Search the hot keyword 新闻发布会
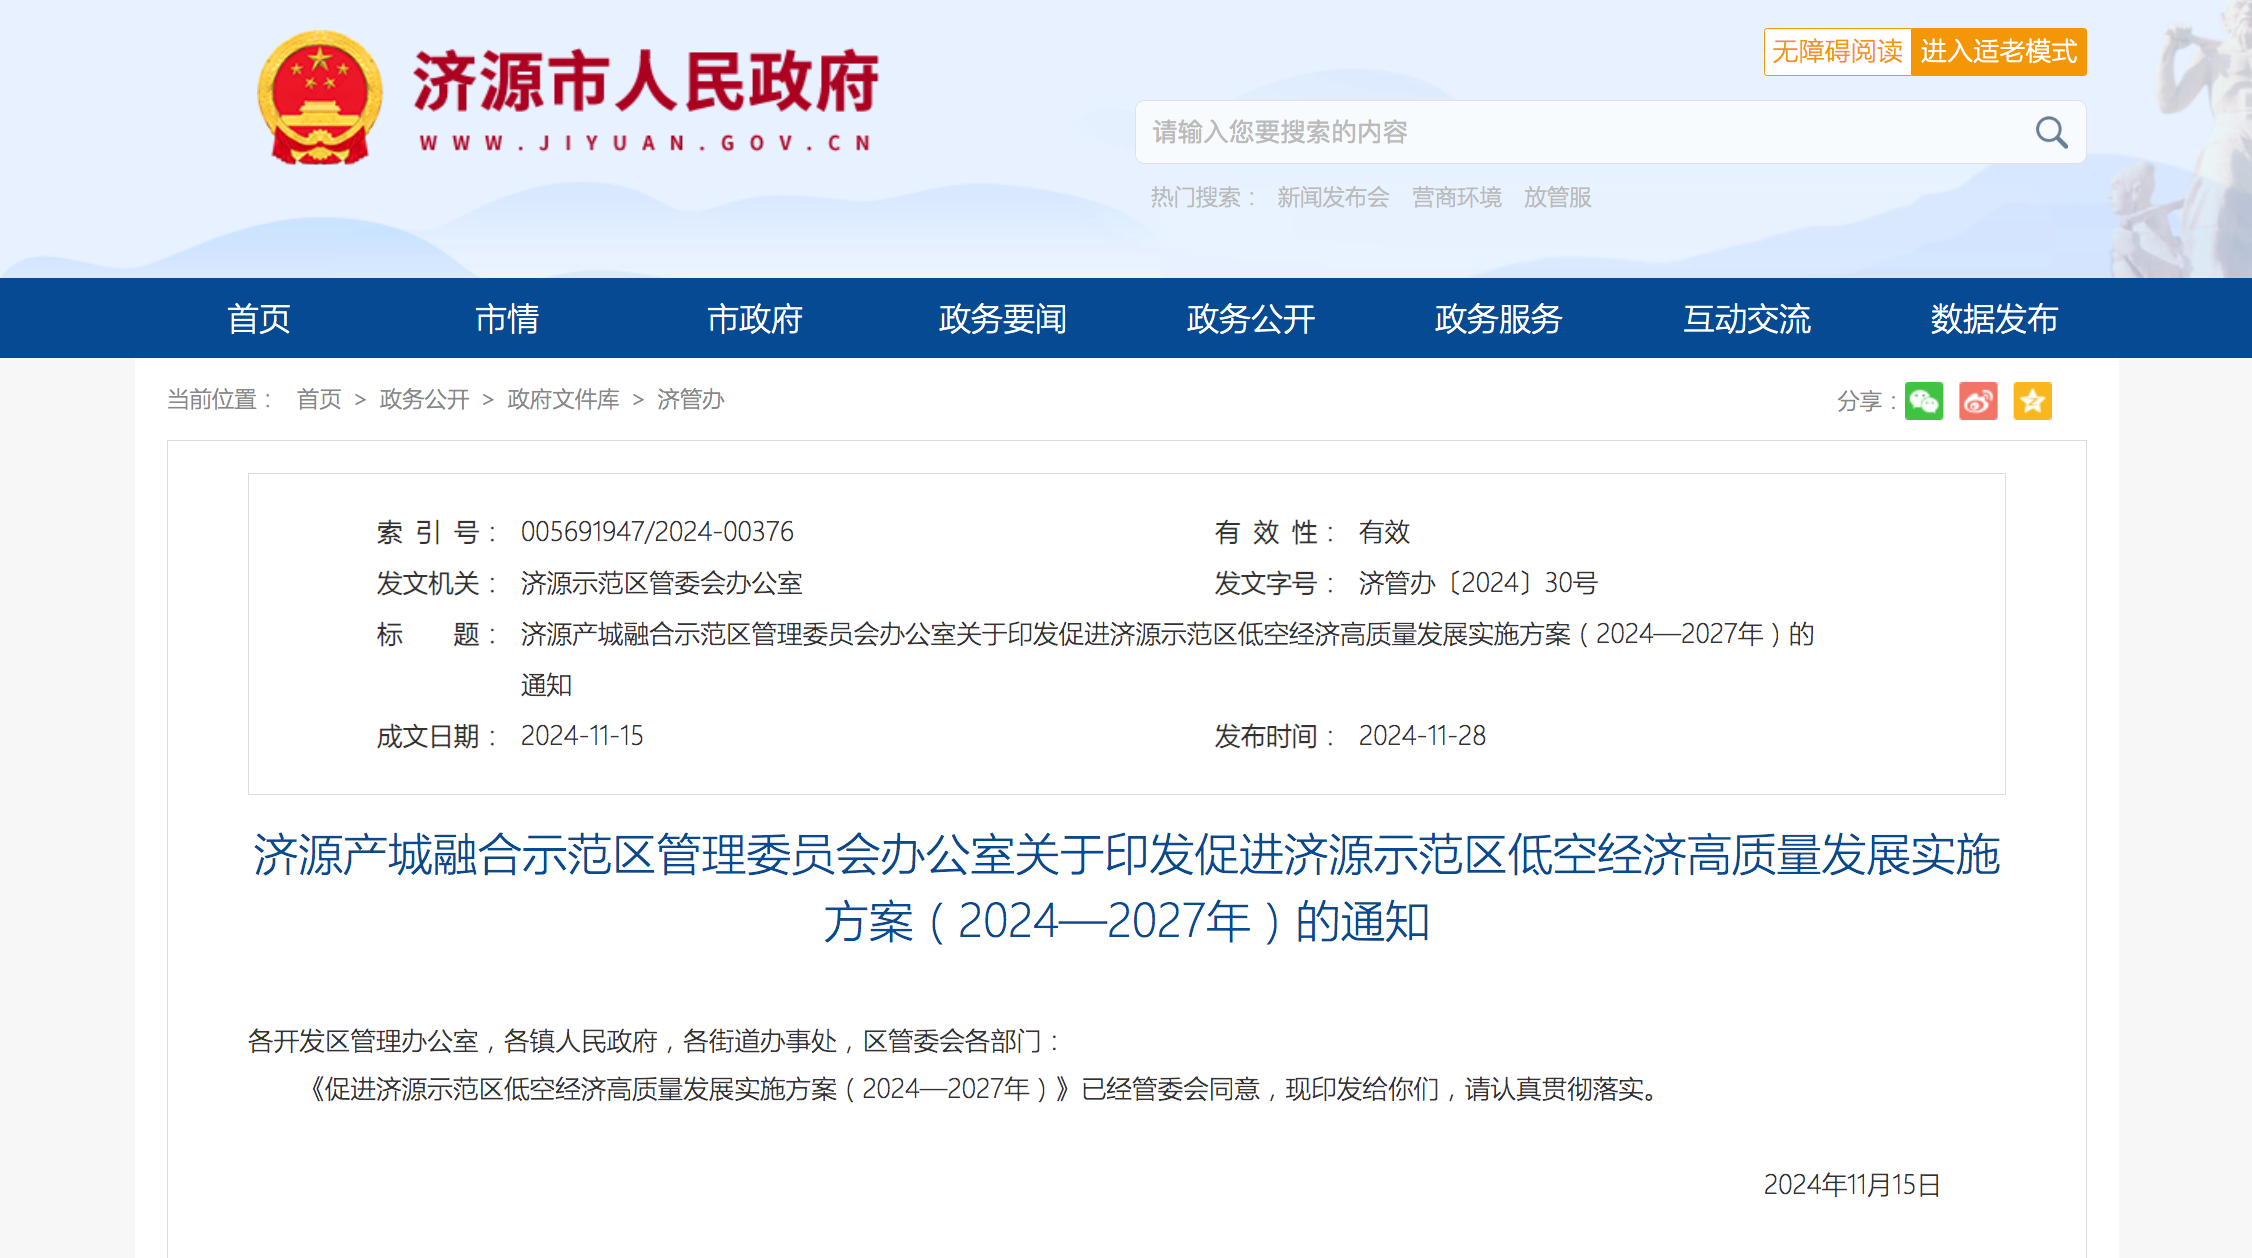This screenshot has height=1258, width=2252. pyautogui.click(x=1334, y=197)
